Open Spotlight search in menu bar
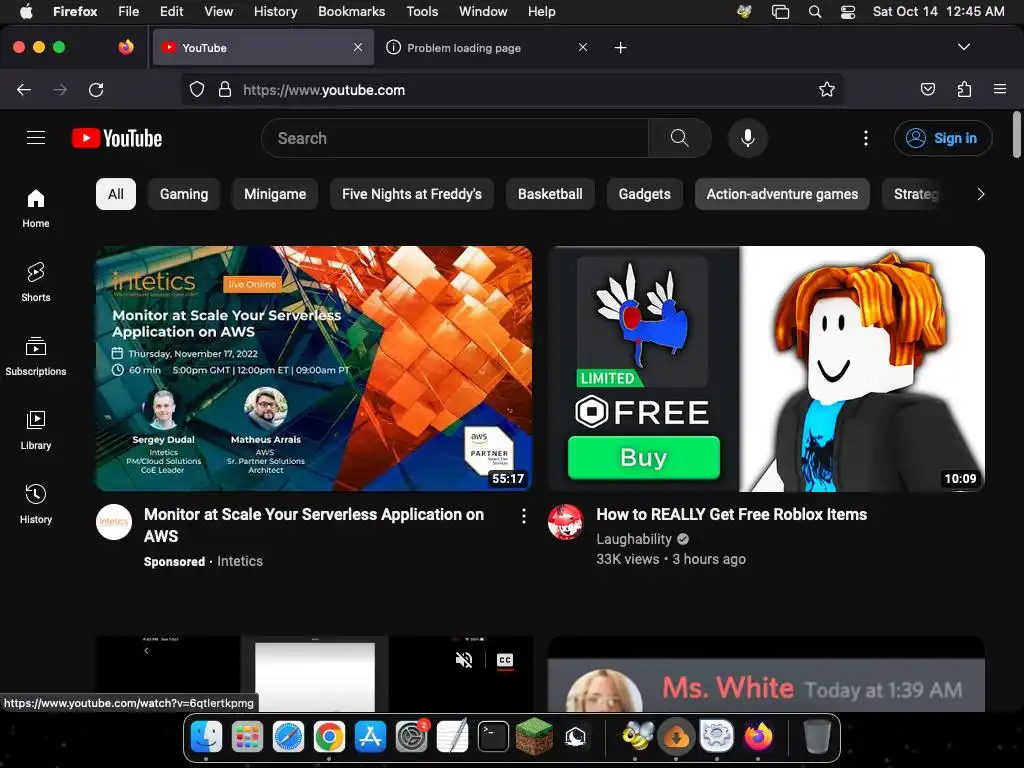 814,11
